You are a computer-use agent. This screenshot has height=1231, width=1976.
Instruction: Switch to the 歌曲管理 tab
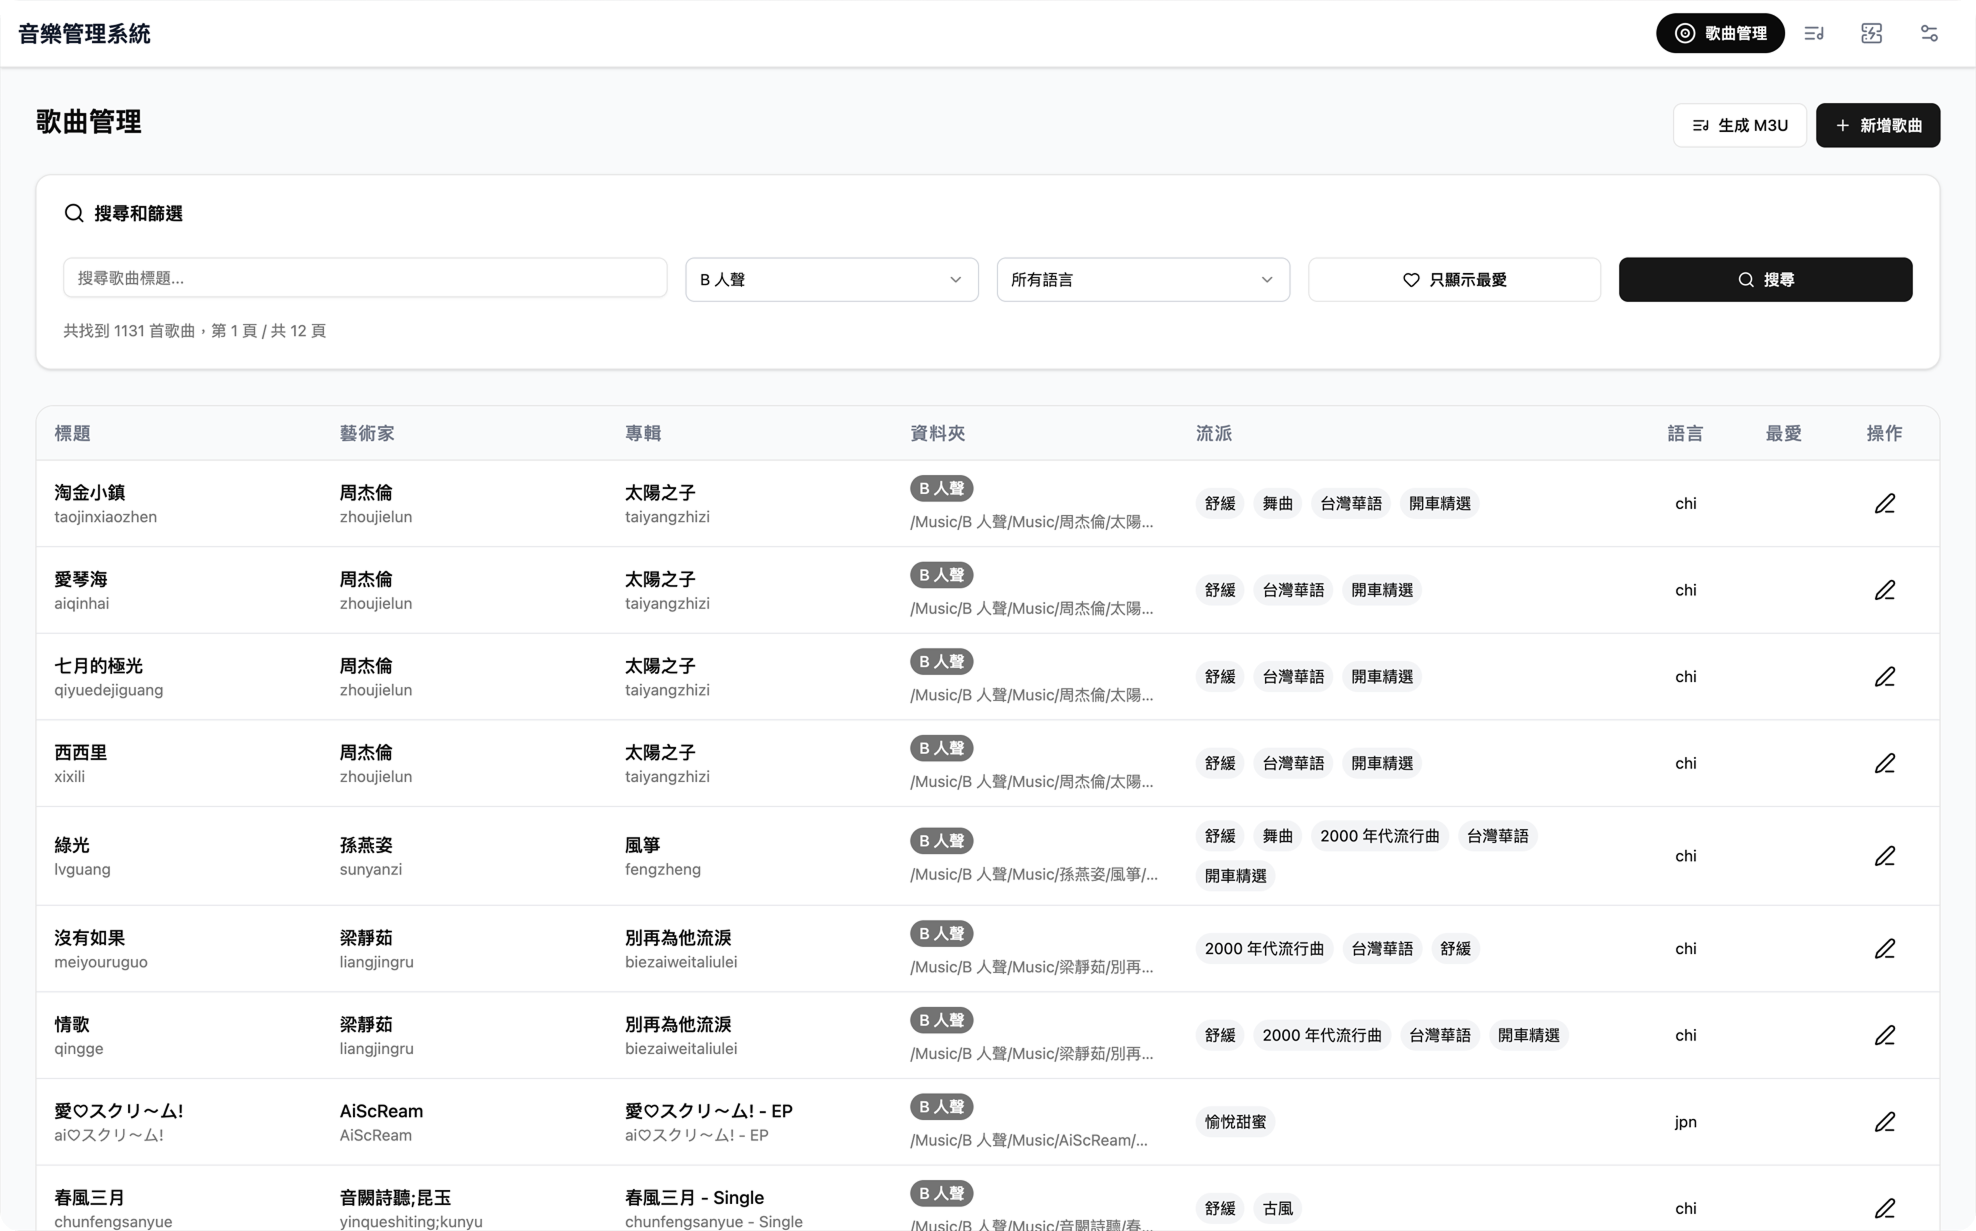(1720, 33)
